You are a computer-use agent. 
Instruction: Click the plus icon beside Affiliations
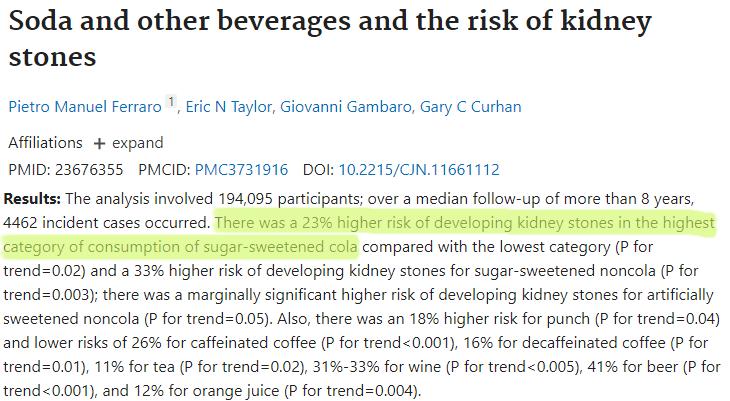point(99,143)
